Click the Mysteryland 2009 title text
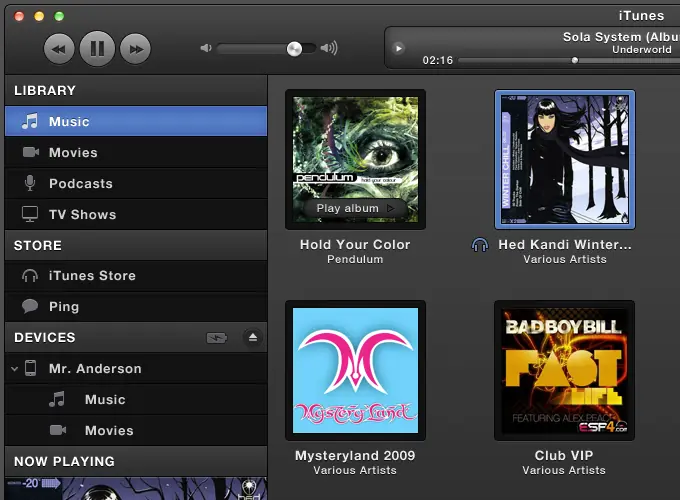 click(355, 455)
